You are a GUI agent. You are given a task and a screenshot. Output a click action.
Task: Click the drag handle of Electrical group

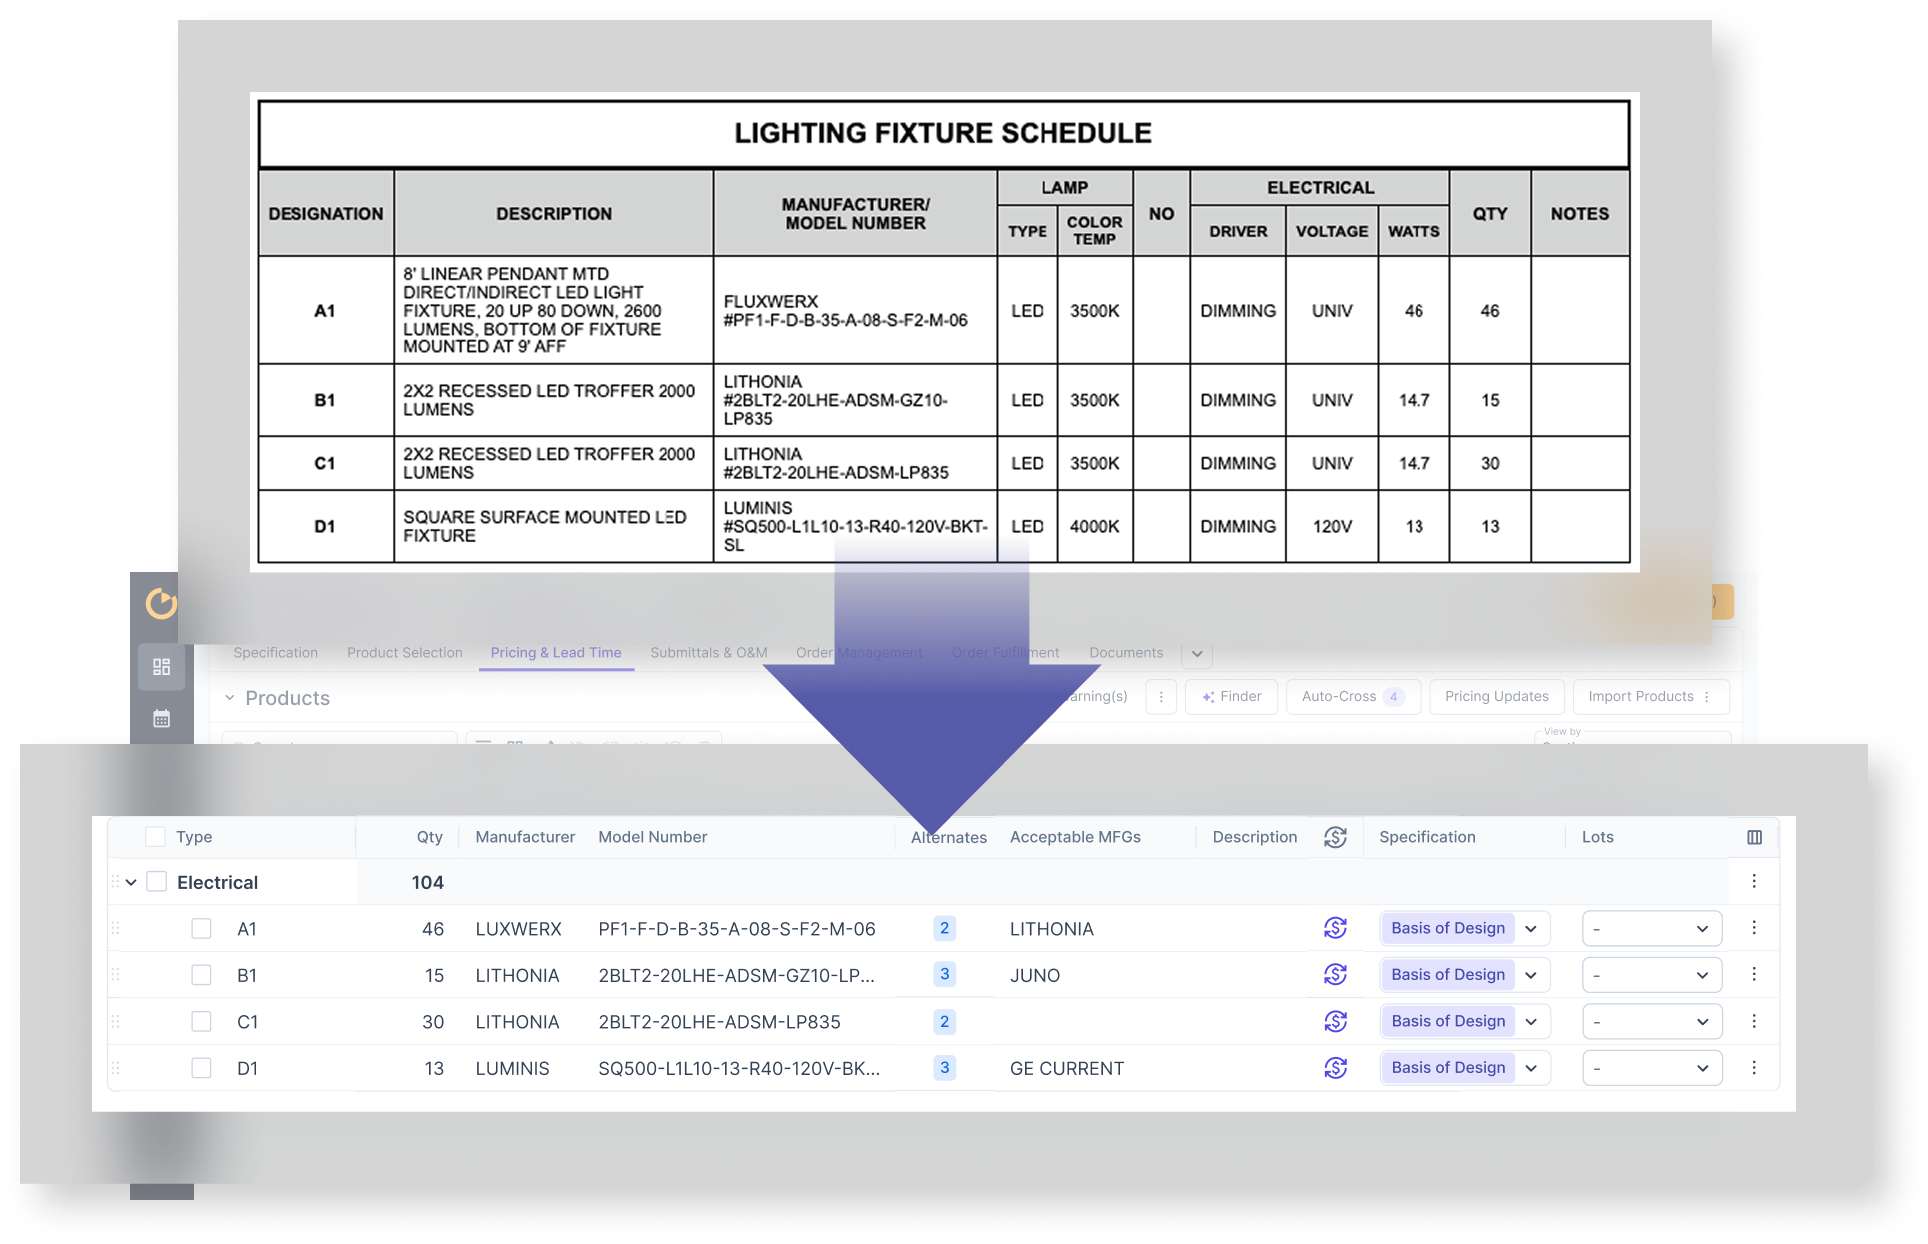click(115, 882)
